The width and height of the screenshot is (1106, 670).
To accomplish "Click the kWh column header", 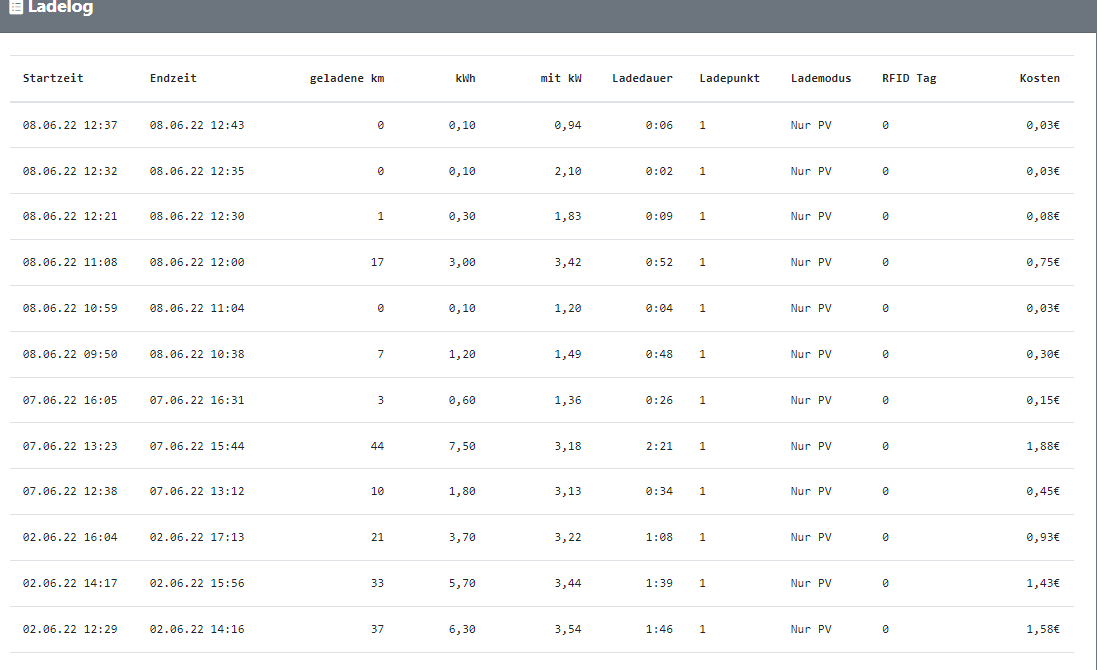I will point(465,78).
